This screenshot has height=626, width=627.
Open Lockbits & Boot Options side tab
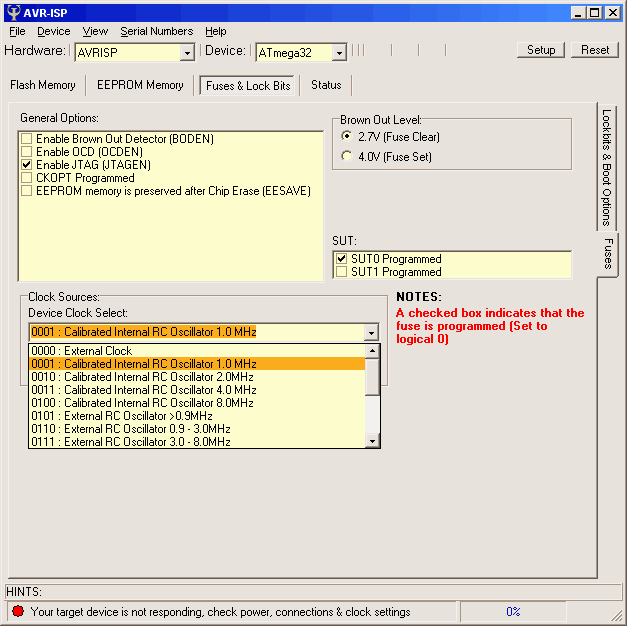[607, 167]
